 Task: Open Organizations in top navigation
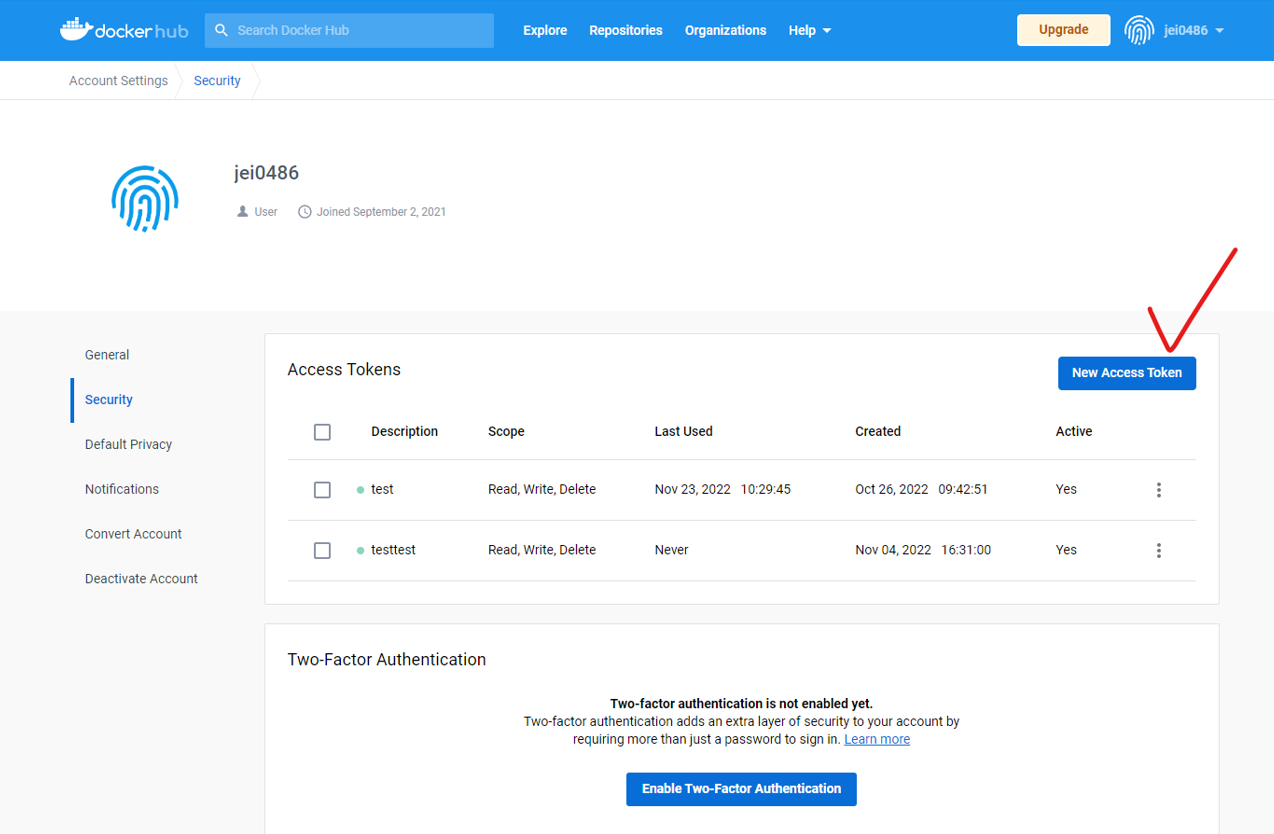(725, 30)
